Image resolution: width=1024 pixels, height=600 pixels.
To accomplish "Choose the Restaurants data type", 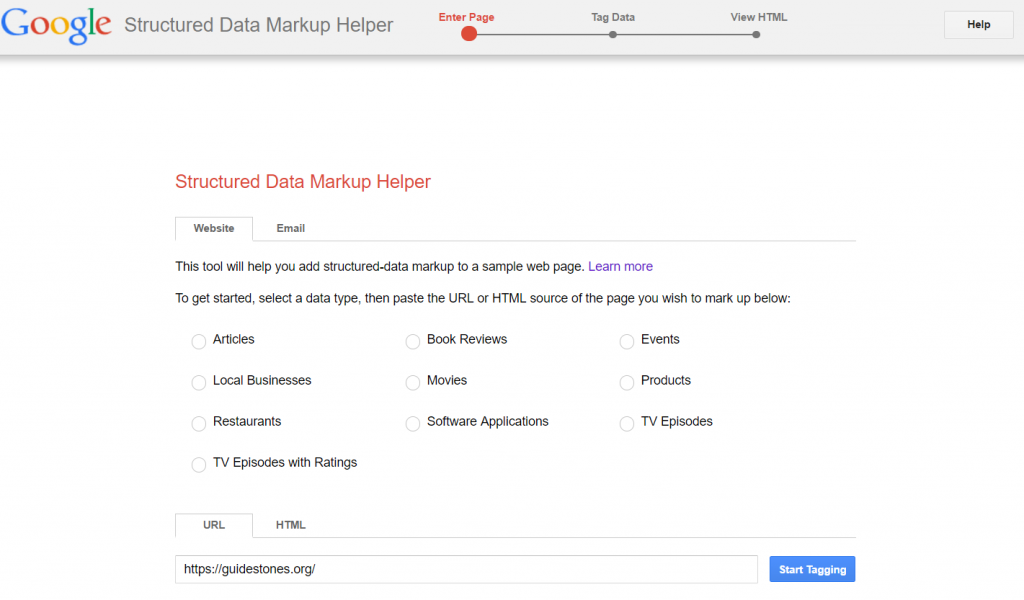I will [199, 424].
